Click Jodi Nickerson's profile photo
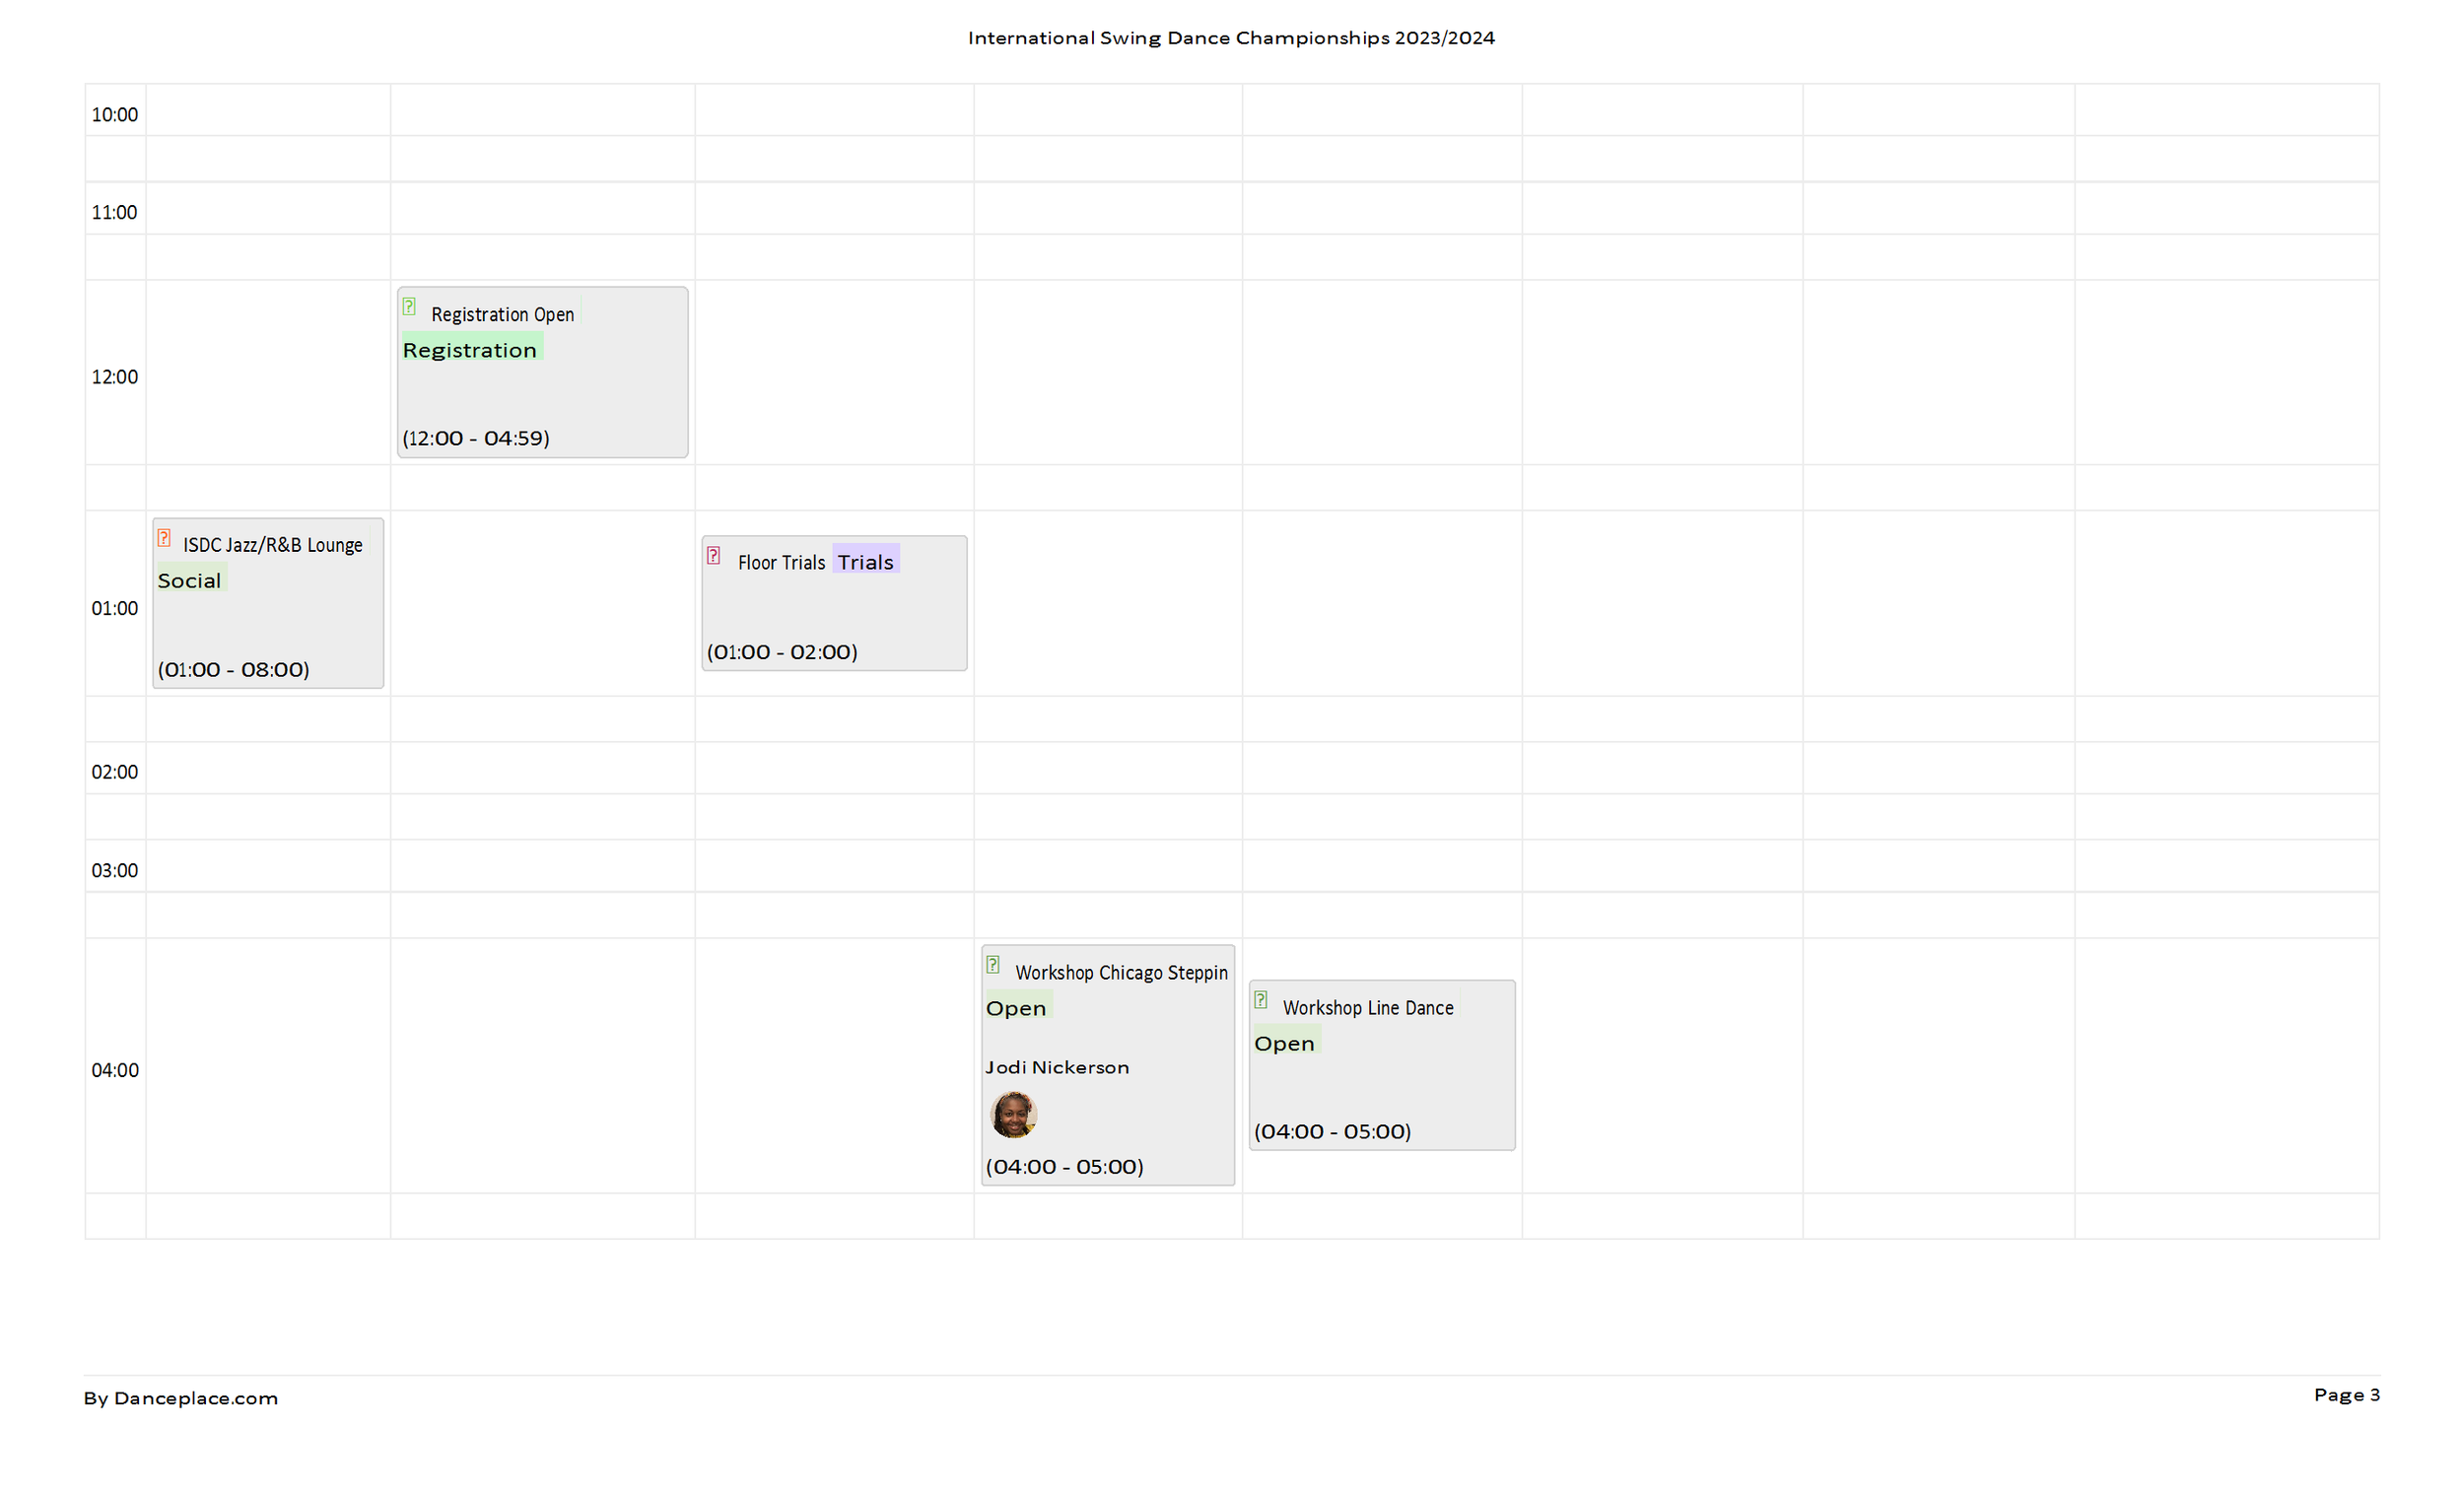 [1013, 1115]
